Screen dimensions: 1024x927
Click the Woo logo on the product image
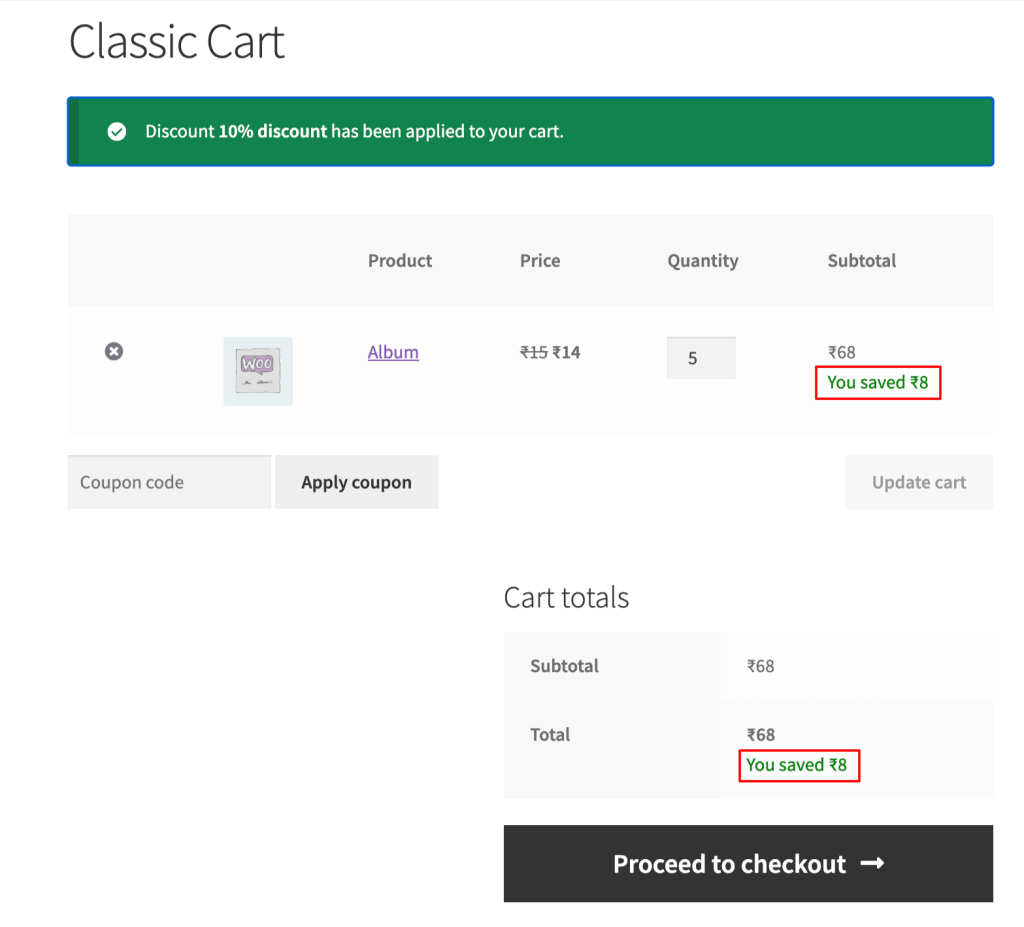pyautogui.click(x=258, y=364)
